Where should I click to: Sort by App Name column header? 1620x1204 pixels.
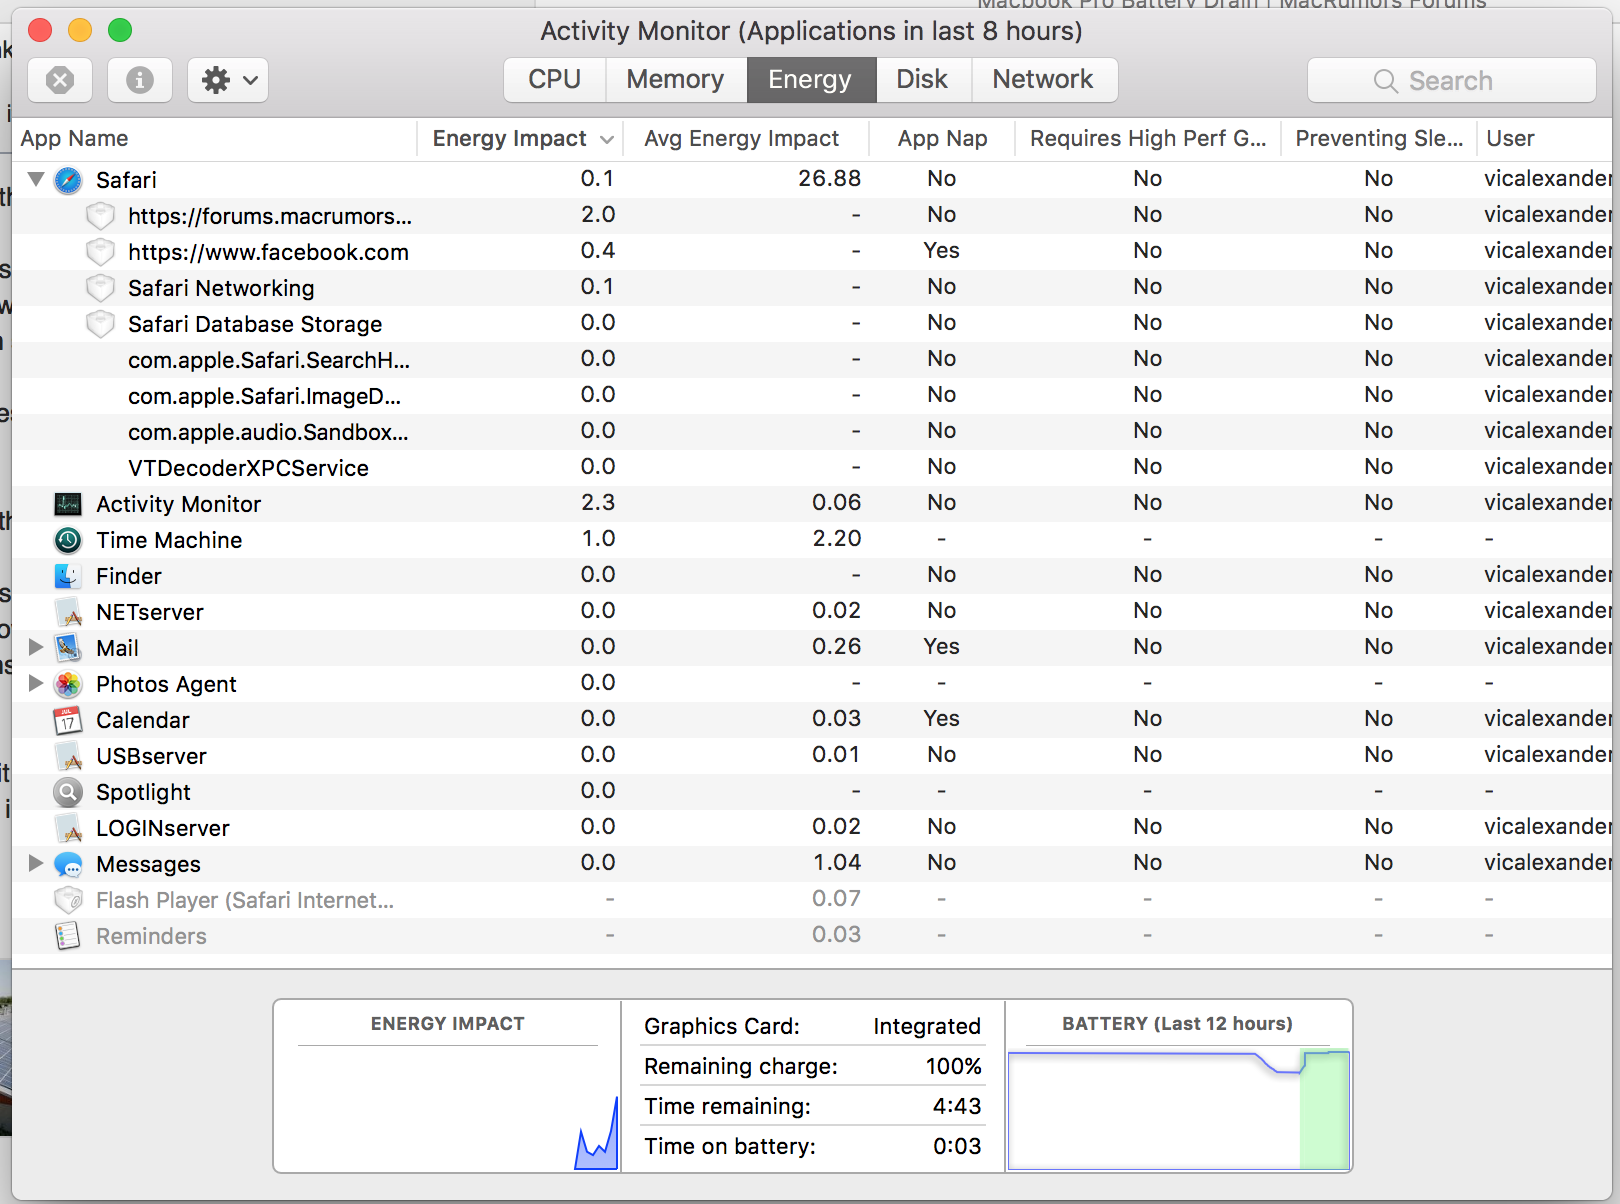214,139
